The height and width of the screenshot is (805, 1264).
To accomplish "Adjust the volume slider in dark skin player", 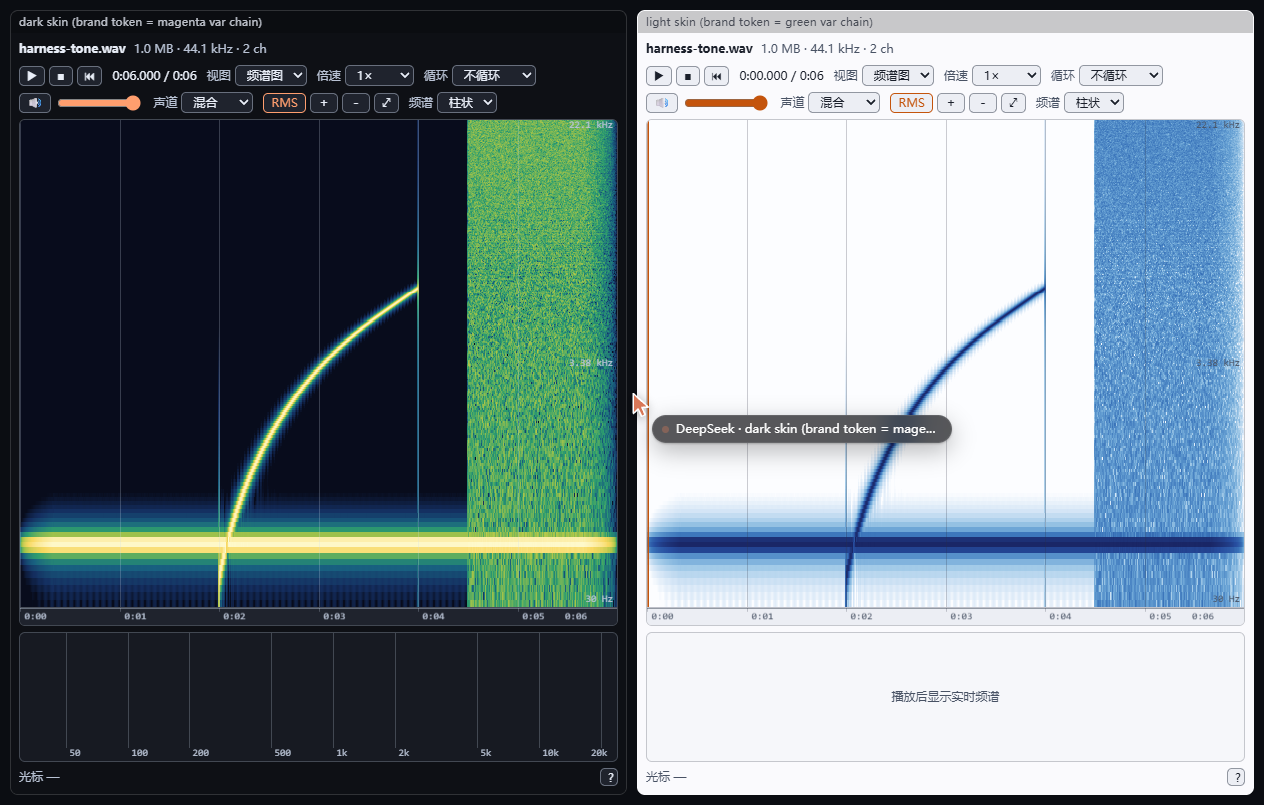I will tap(99, 102).
